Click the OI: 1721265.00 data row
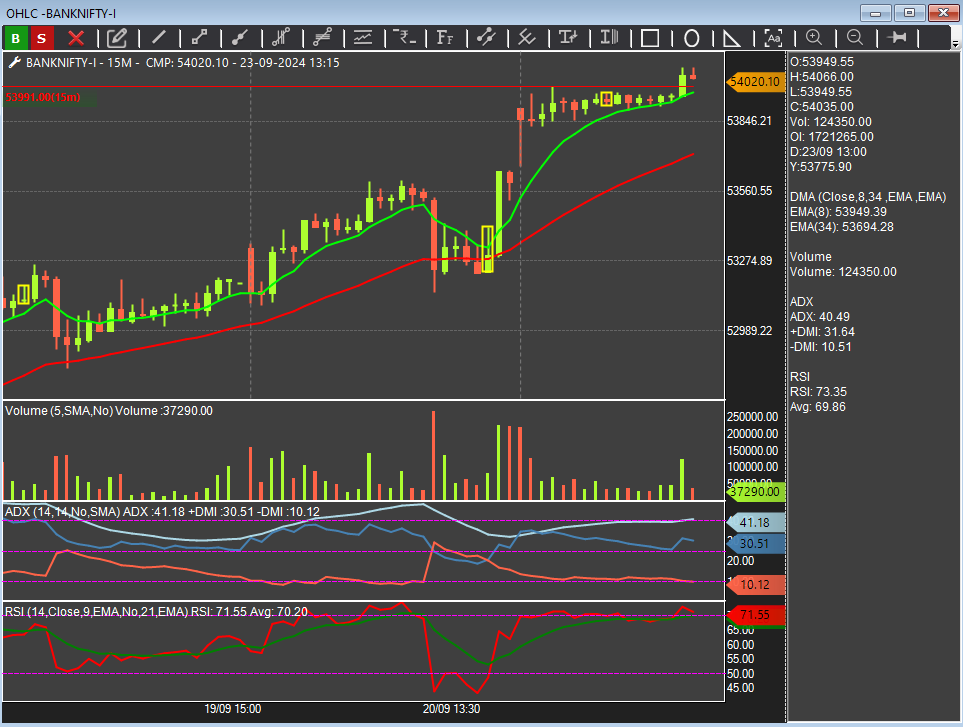This screenshot has width=963, height=727. [832, 137]
